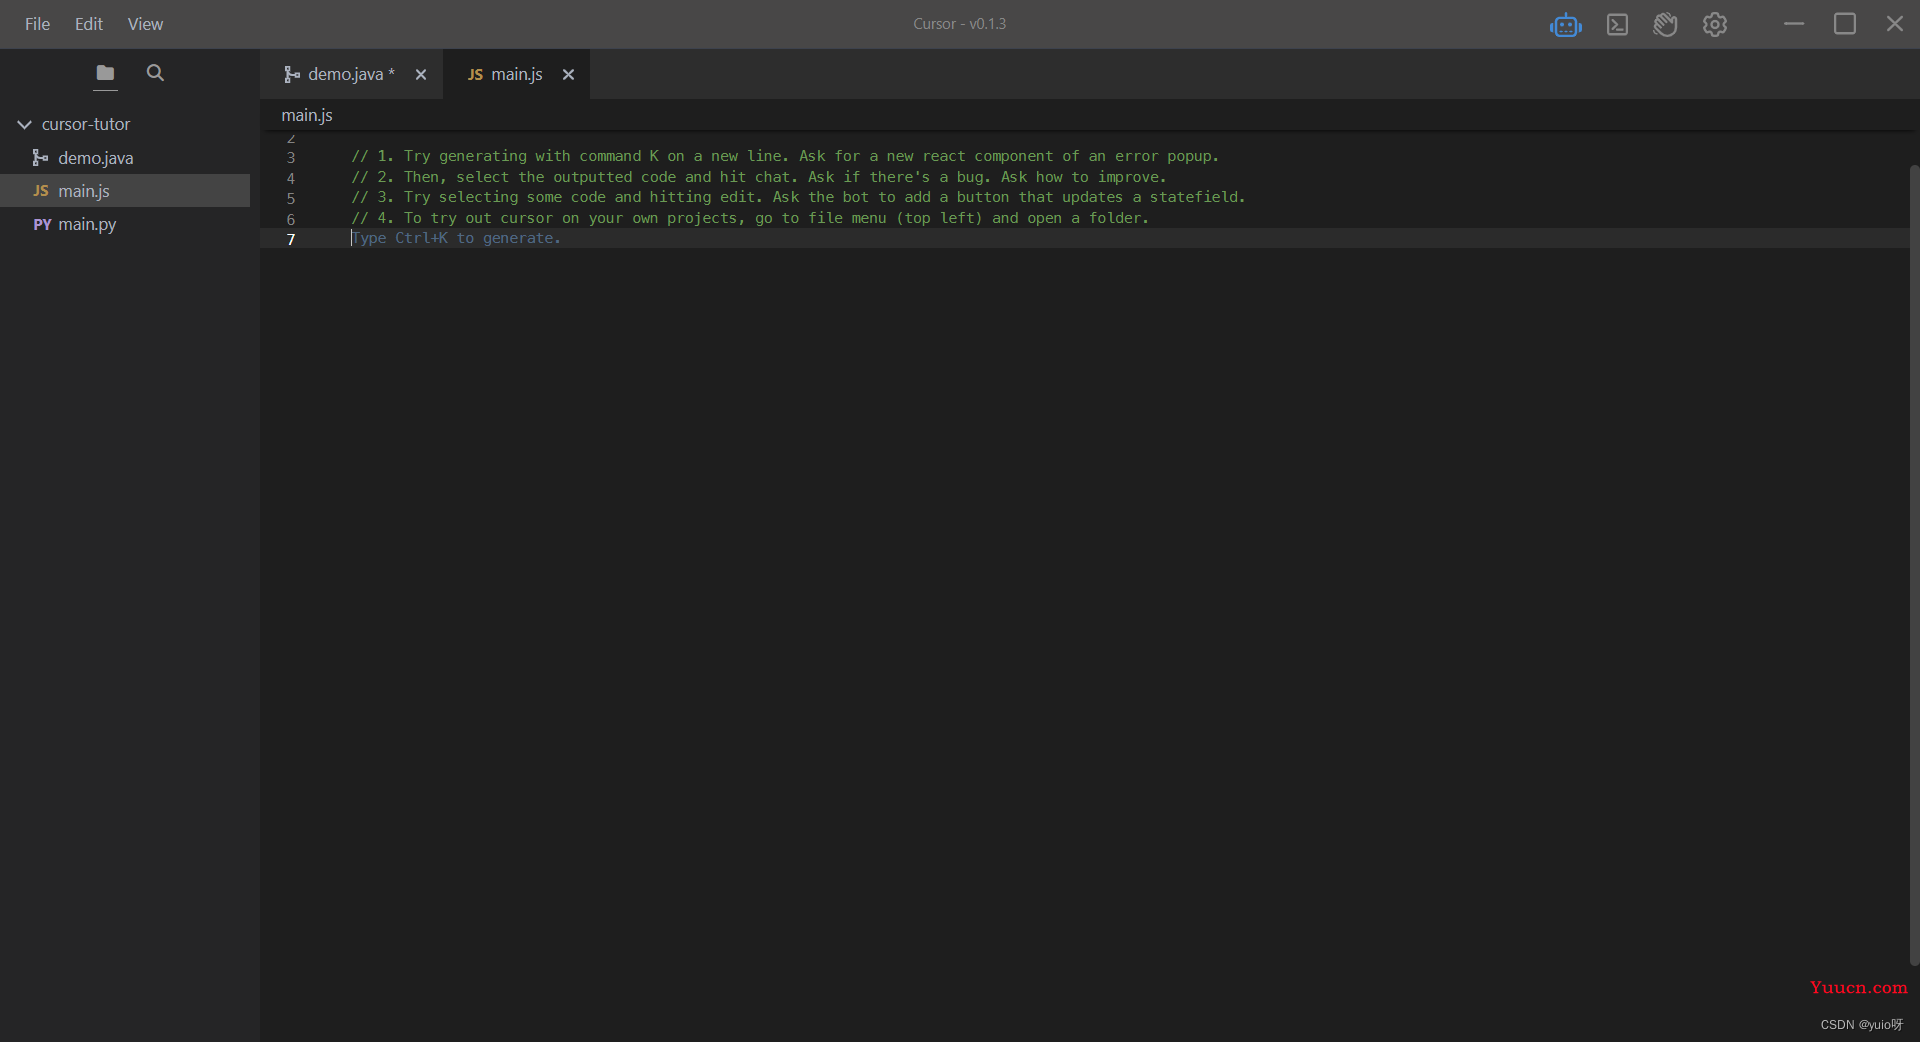Close the Cursor window
This screenshot has width=1920, height=1042.
(1895, 24)
